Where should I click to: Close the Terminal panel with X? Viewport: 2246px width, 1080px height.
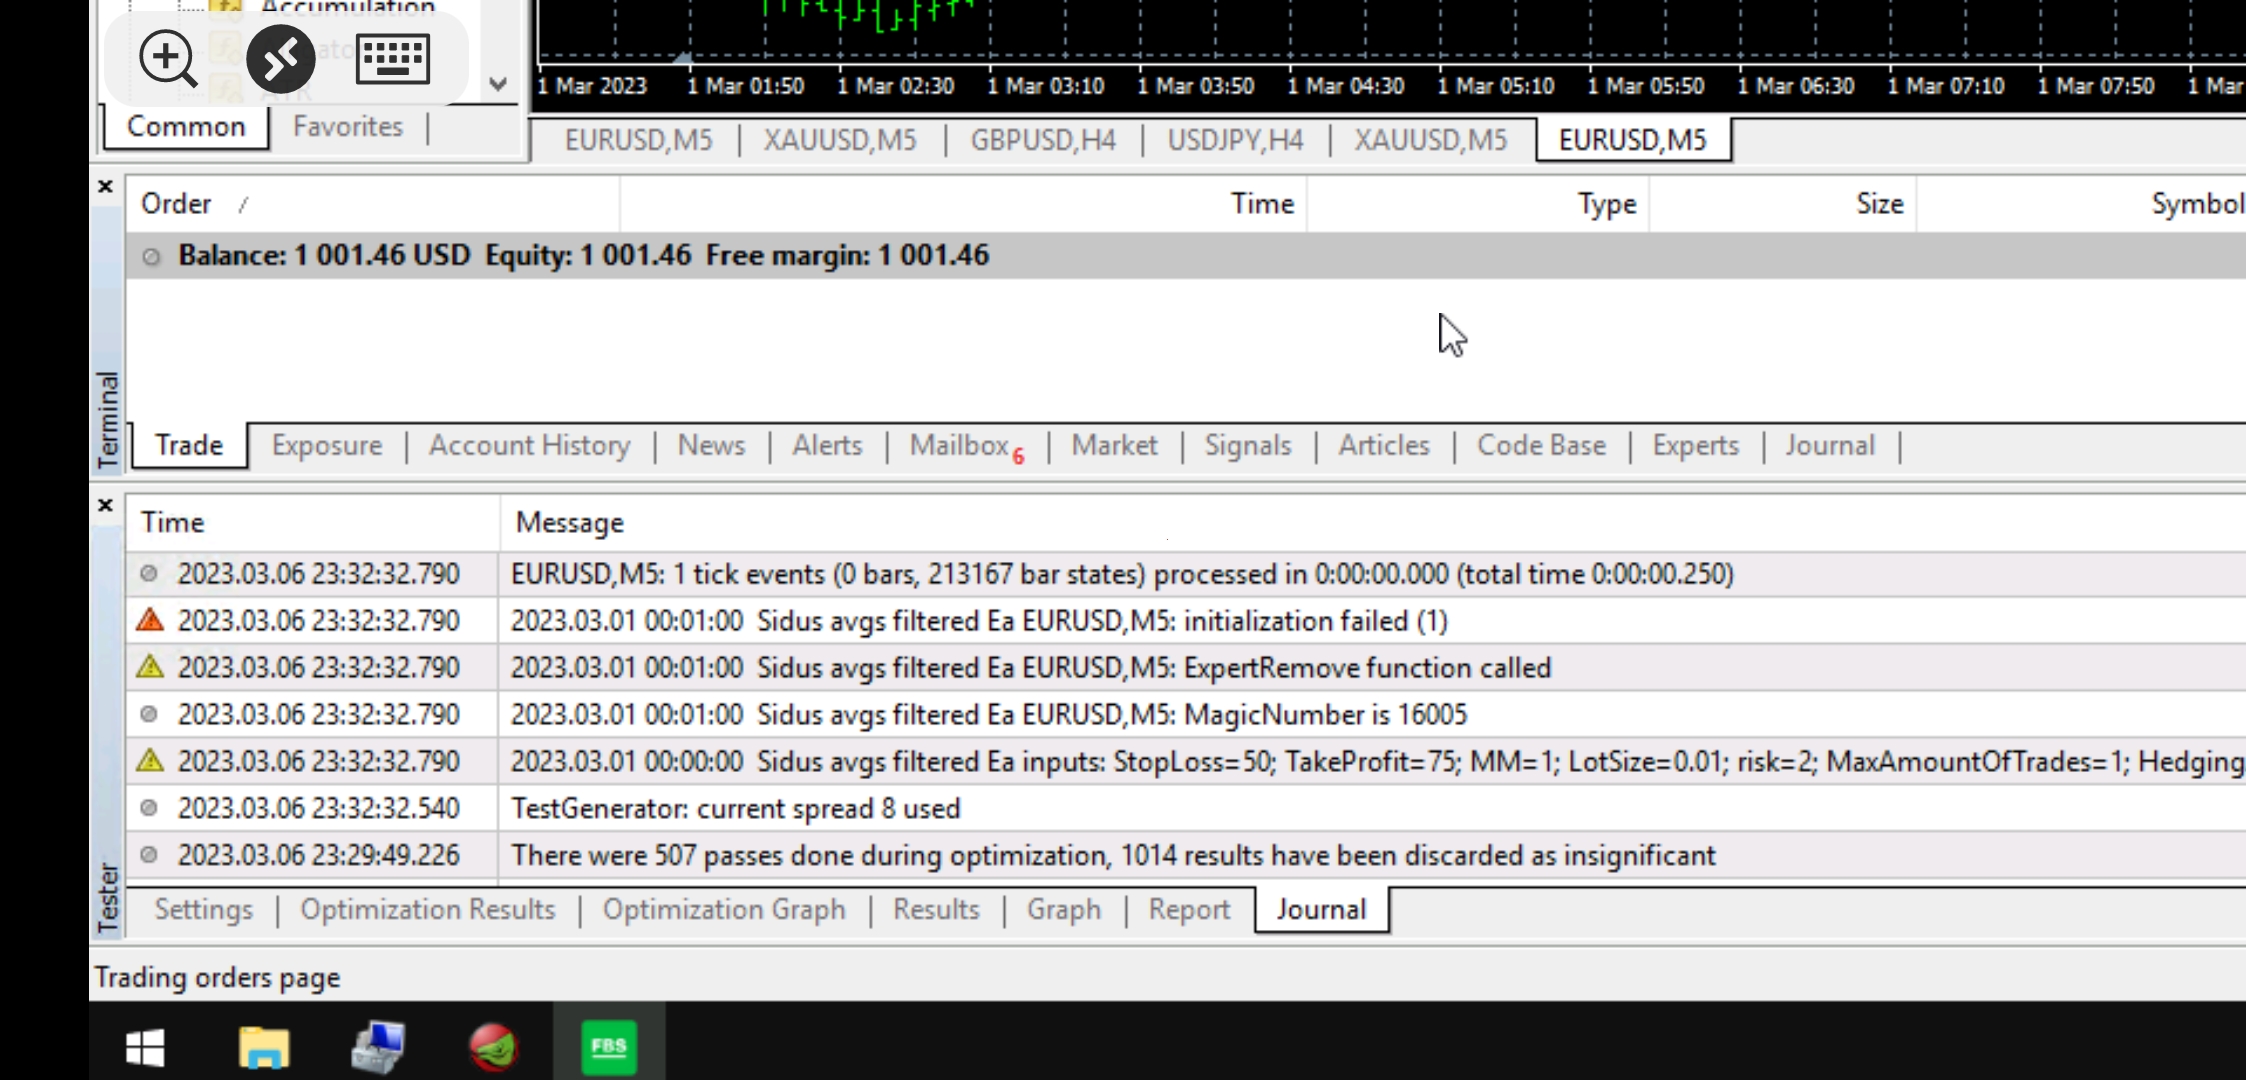click(105, 187)
